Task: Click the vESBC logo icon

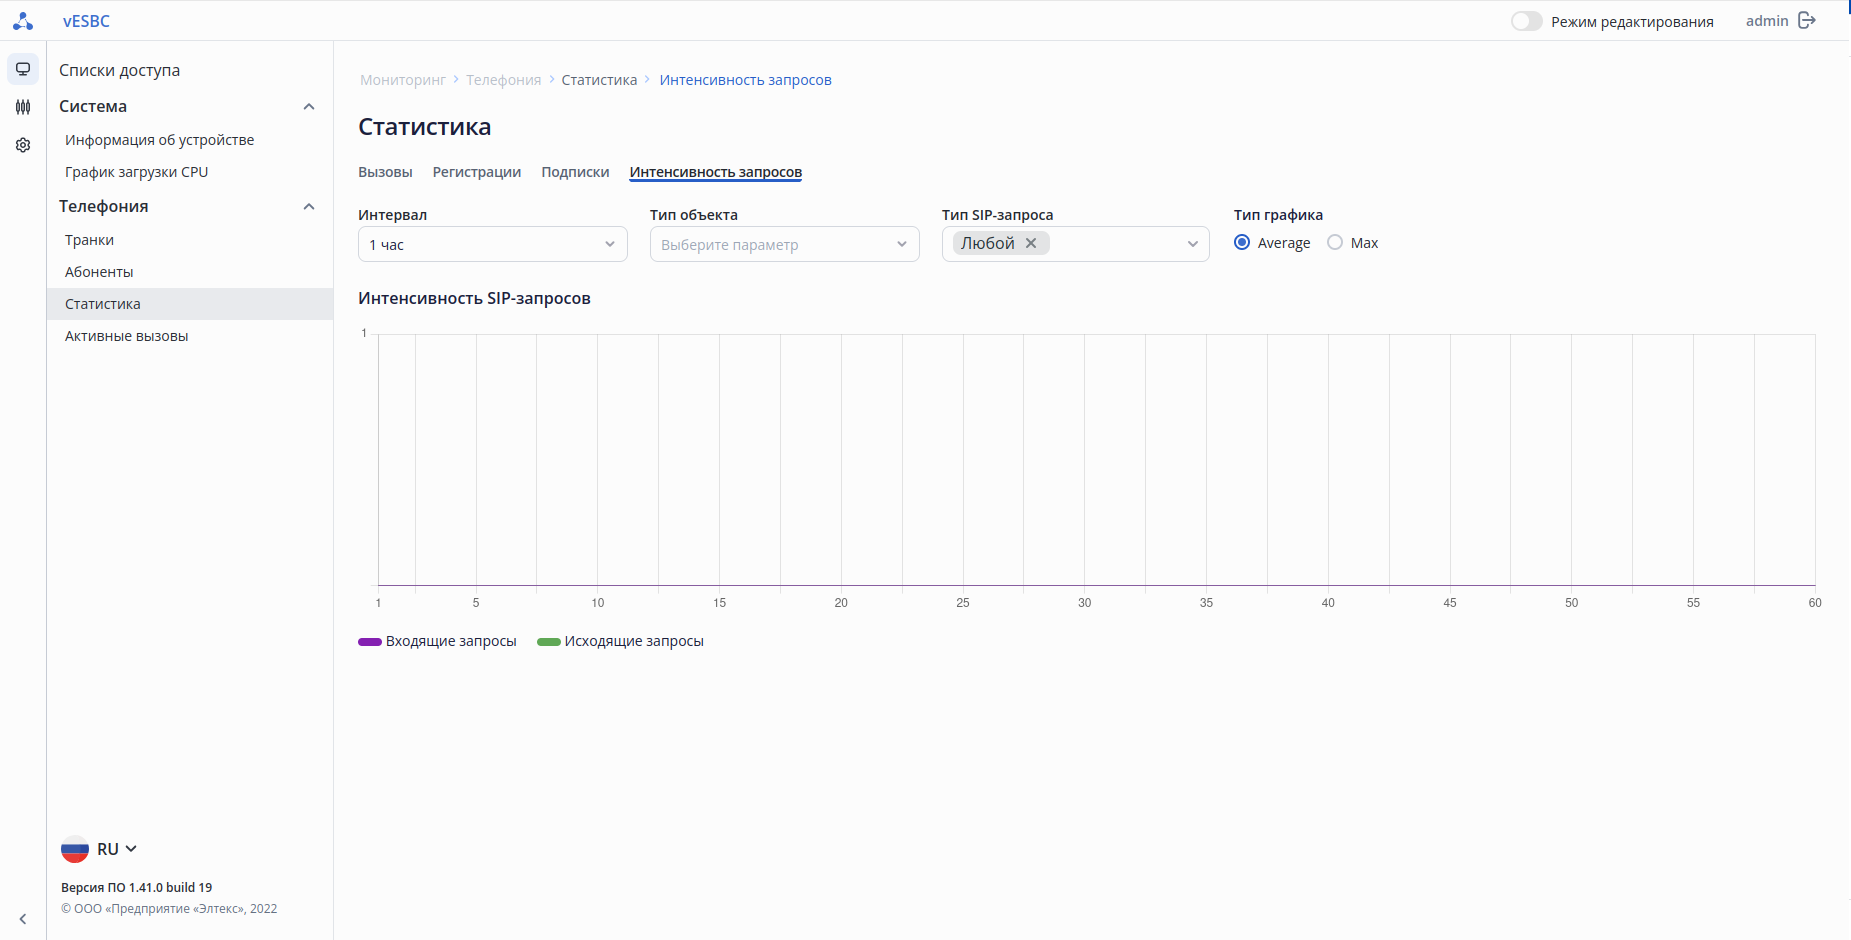Action: [x=23, y=21]
